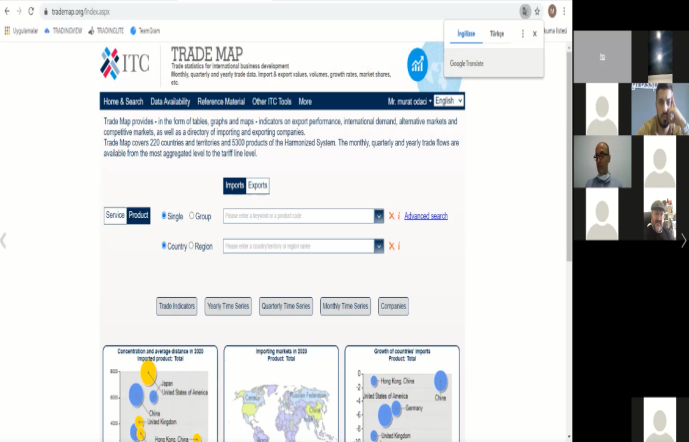Select participant video with glasses
The image size is (689, 442).
coord(602,162)
